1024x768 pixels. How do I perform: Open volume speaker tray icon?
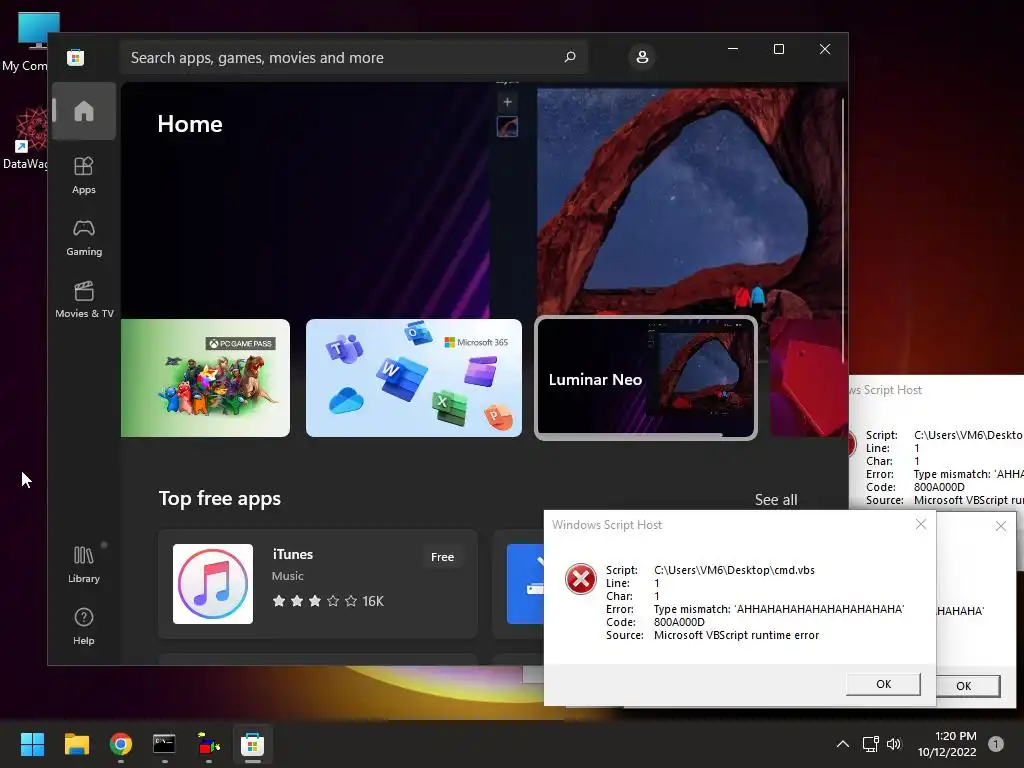(x=893, y=744)
